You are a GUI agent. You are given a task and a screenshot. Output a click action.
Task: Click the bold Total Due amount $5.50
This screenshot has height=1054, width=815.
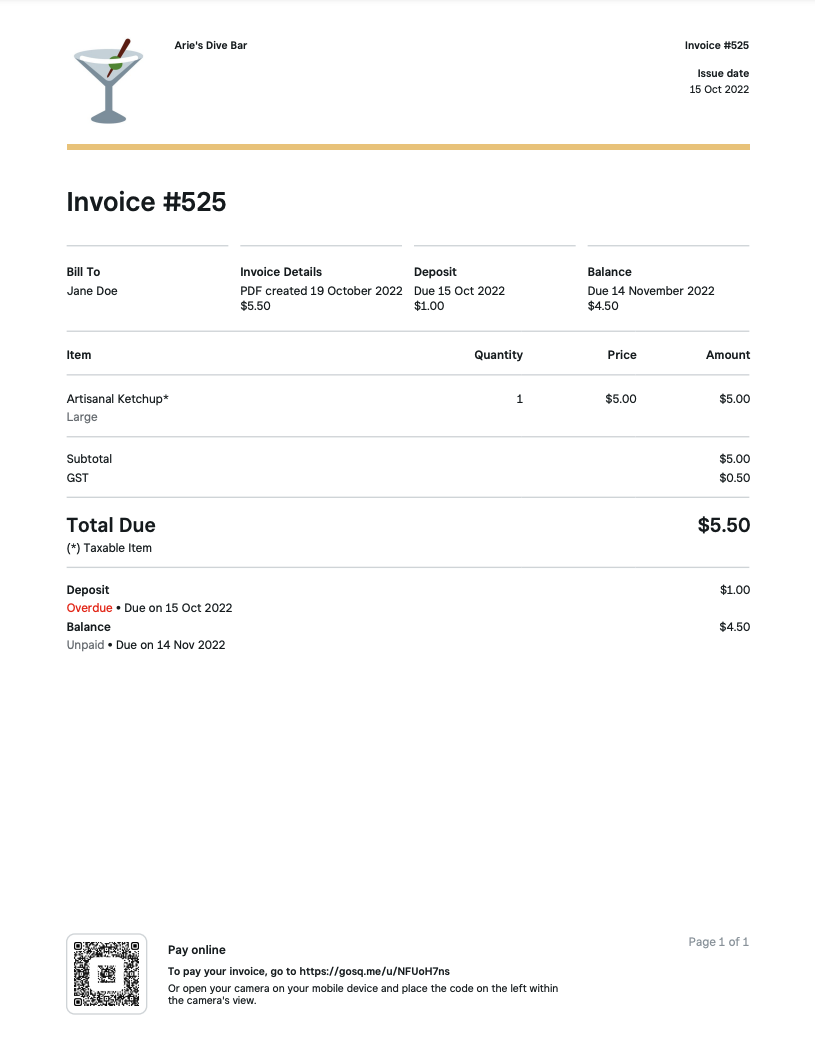[x=723, y=525]
